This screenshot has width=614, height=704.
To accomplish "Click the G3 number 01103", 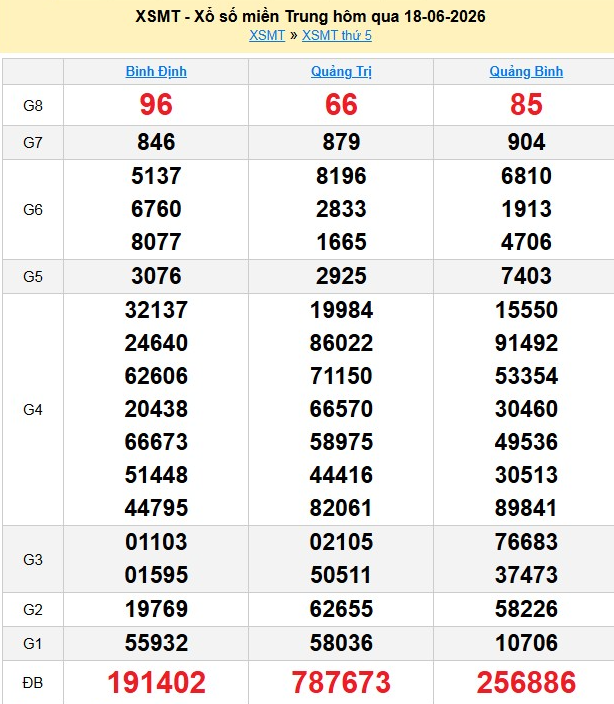I will 156,542.
